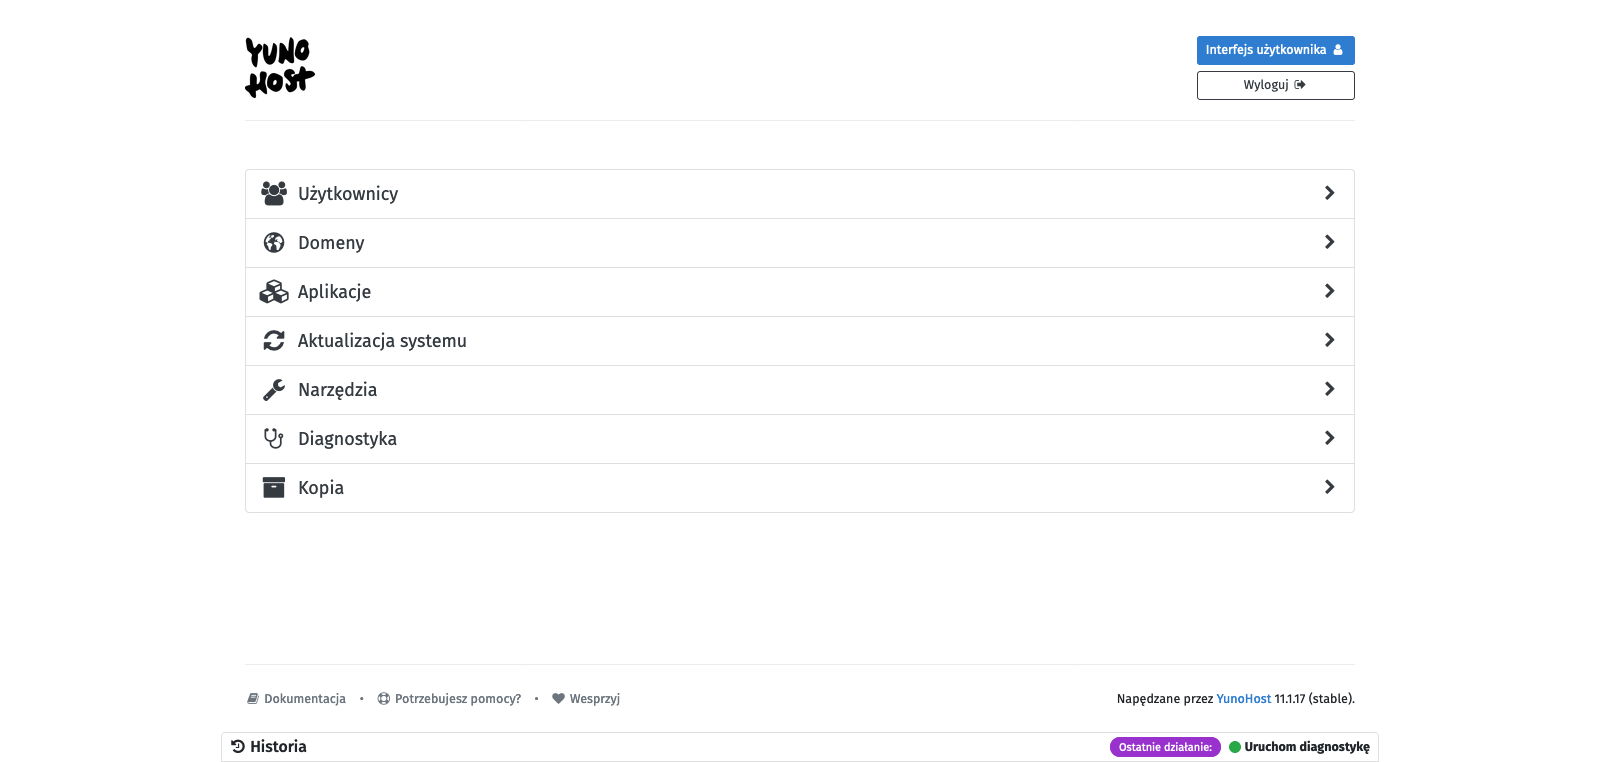The image size is (1600, 762).
Task: Click the refresh icon beside Aktualizacja systemu
Action: pyautogui.click(x=274, y=341)
